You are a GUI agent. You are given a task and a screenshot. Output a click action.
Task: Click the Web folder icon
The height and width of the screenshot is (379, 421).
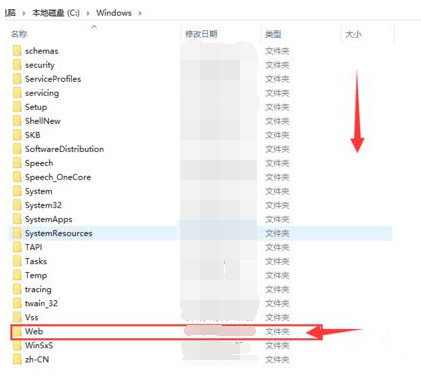pyautogui.click(x=17, y=331)
